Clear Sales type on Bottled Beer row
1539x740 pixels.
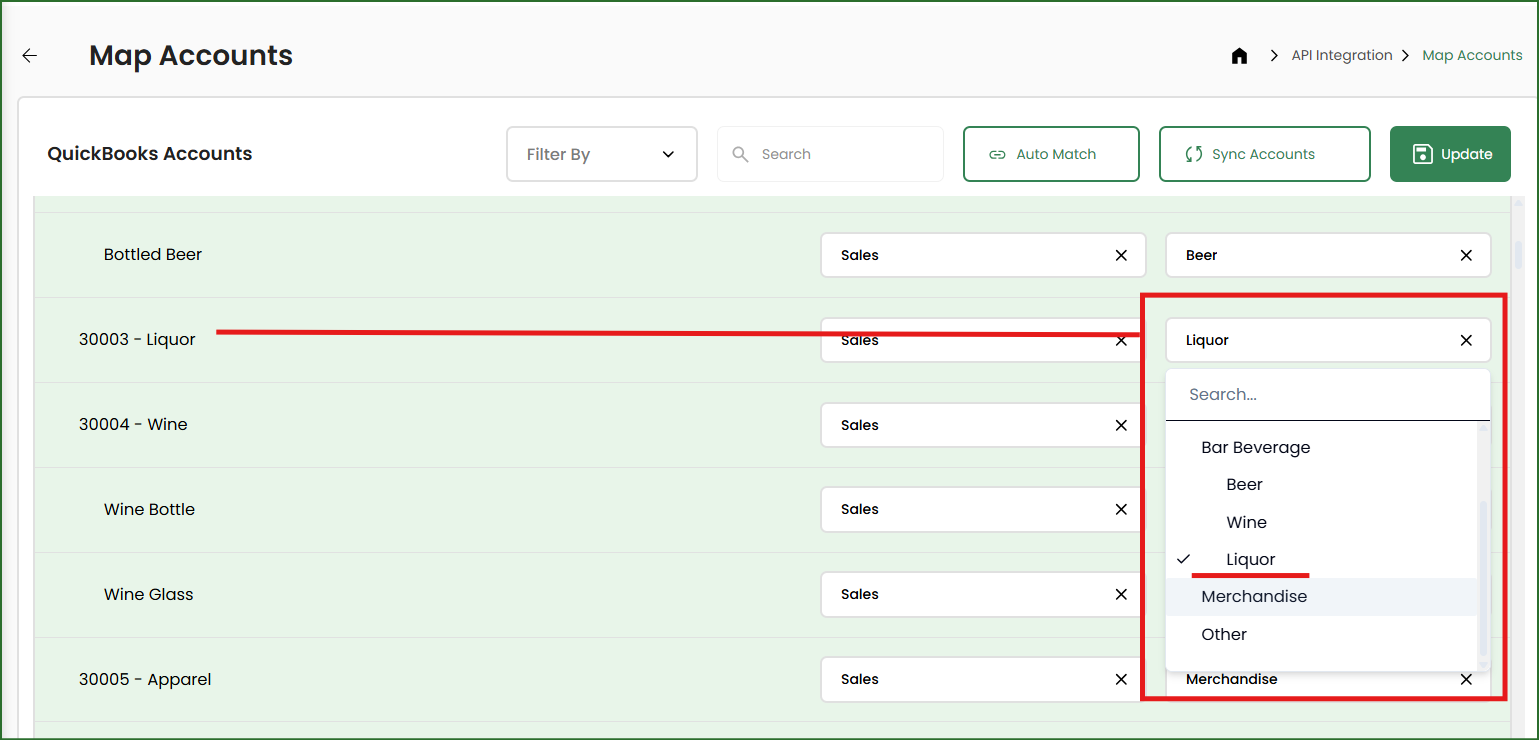click(1121, 256)
